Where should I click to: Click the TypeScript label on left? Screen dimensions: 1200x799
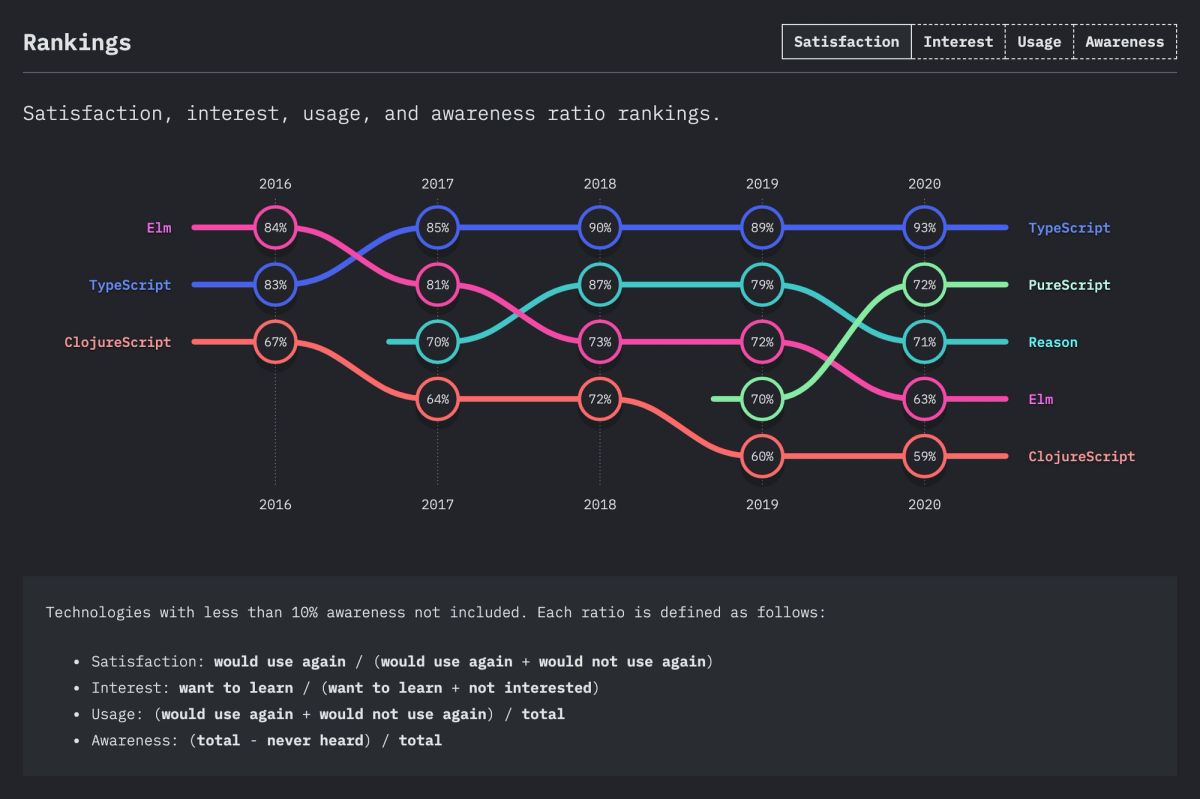coord(130,285)
